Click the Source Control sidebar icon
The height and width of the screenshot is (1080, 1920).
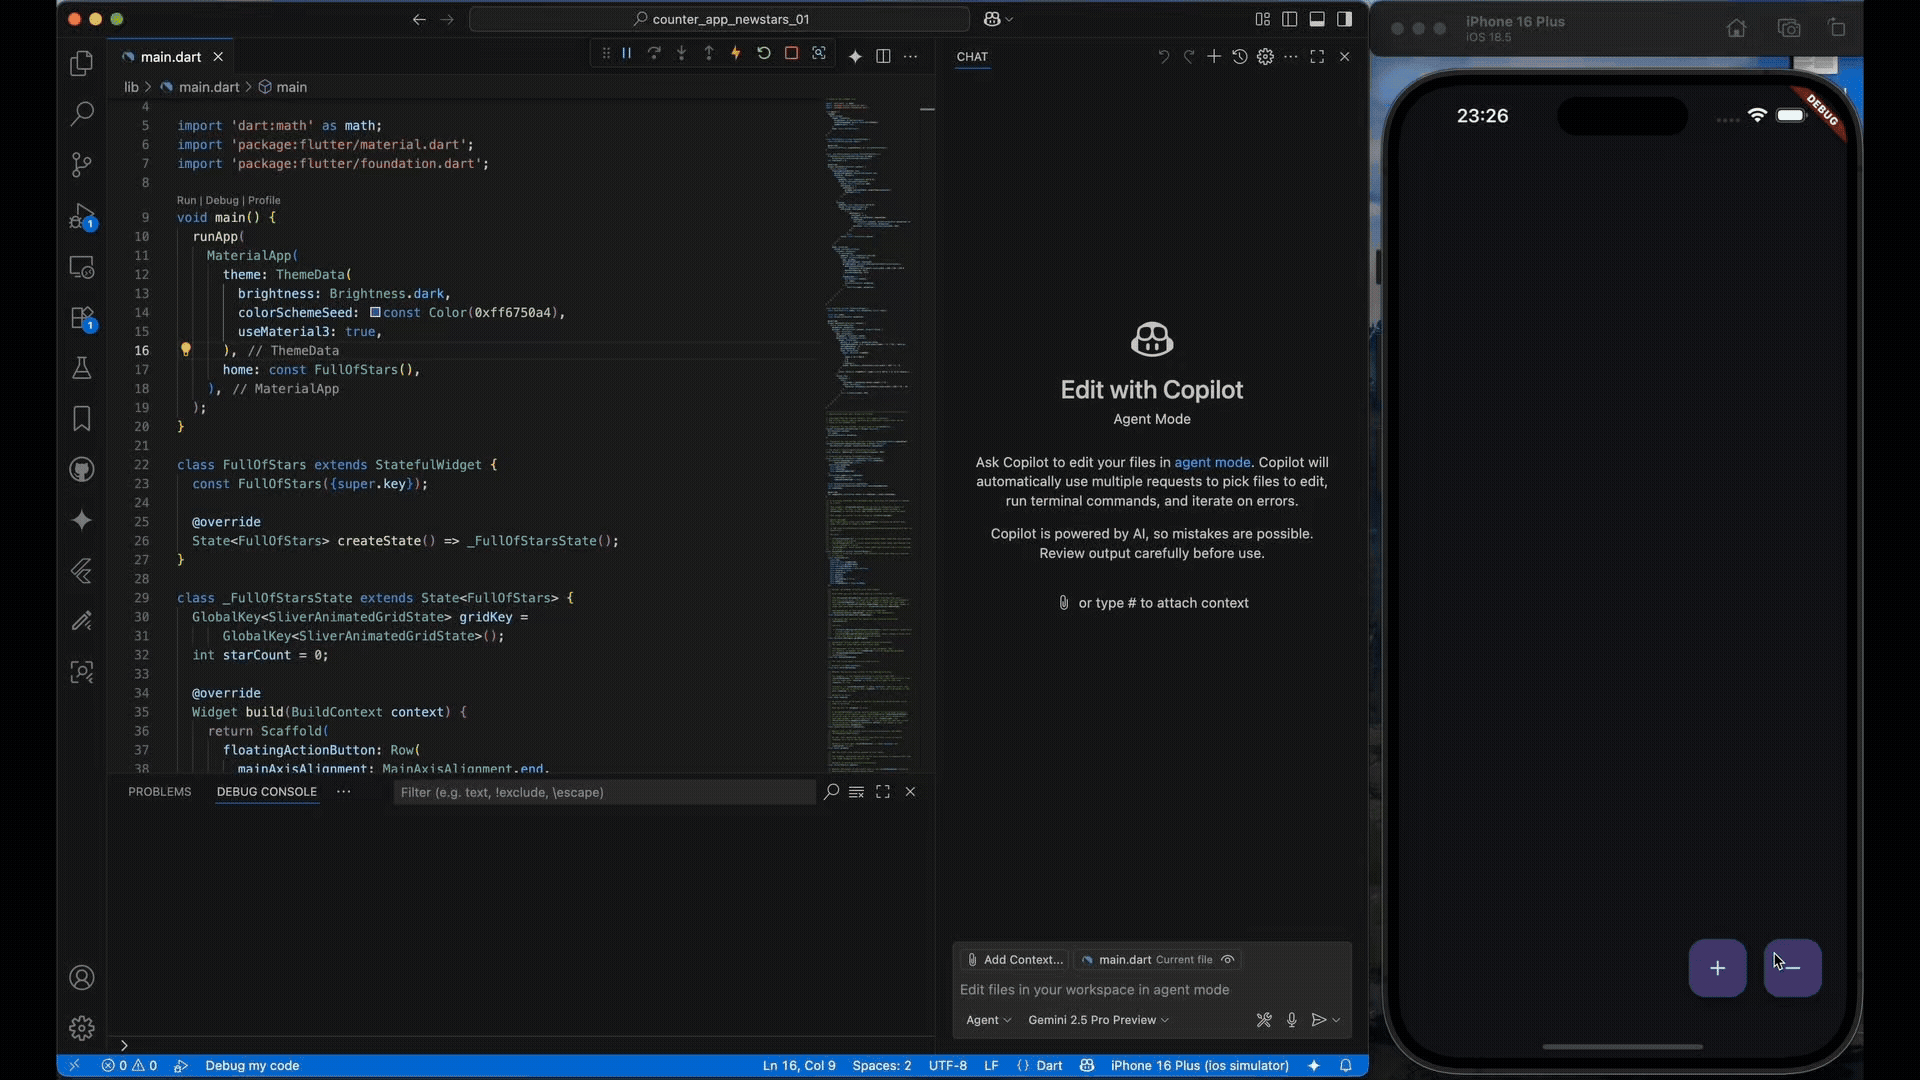(81, 164)
